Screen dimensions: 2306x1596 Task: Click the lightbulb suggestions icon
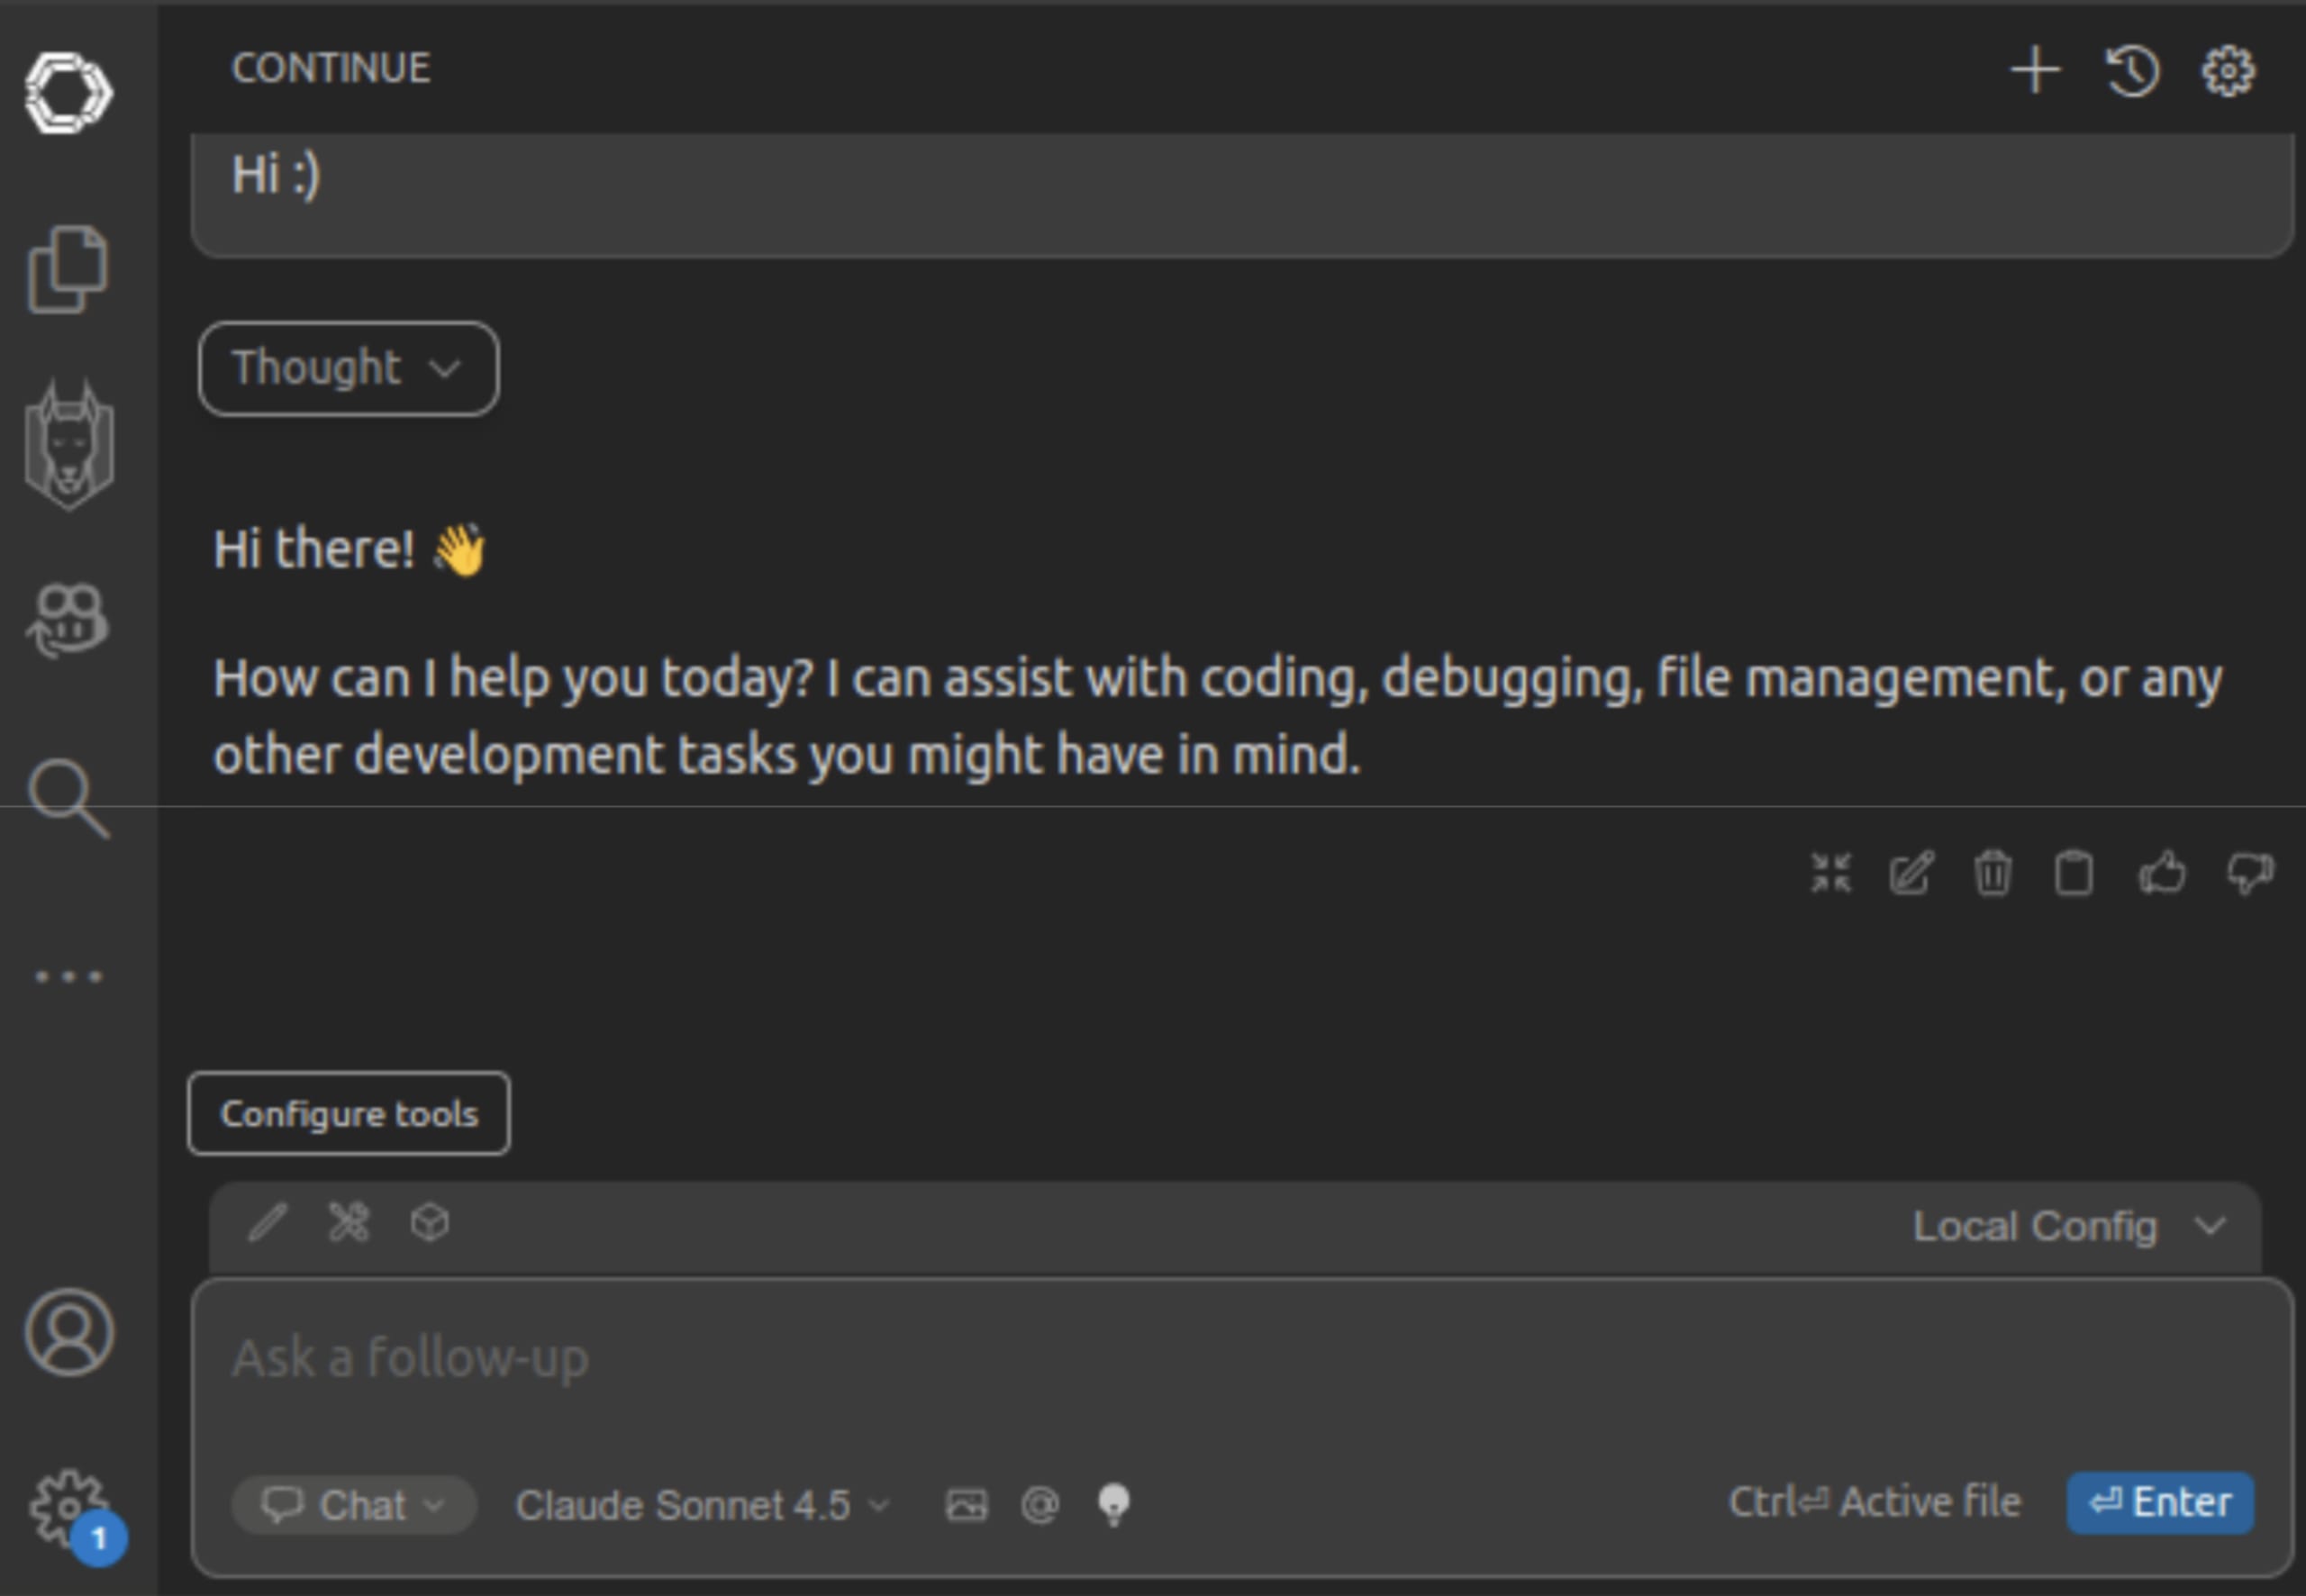[1113, 1503]
